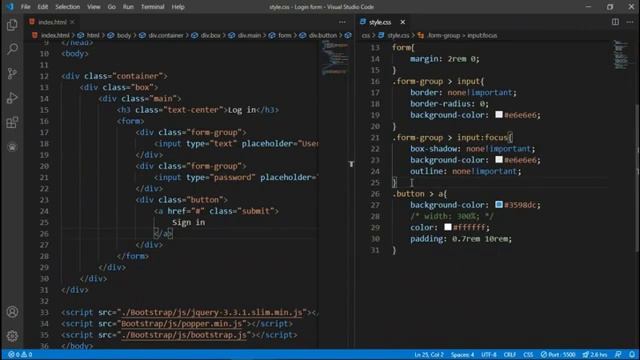Open the Edit menu

tap(42, 7)
